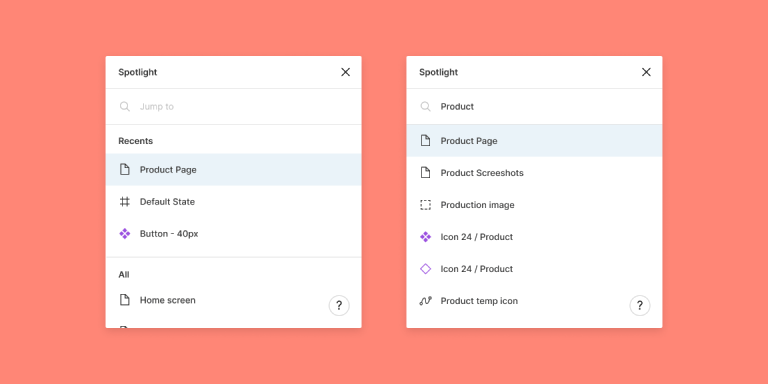Open help in left Spotlight panel
Viewport: 768px width, 384px height.
[x=339, y=306]
